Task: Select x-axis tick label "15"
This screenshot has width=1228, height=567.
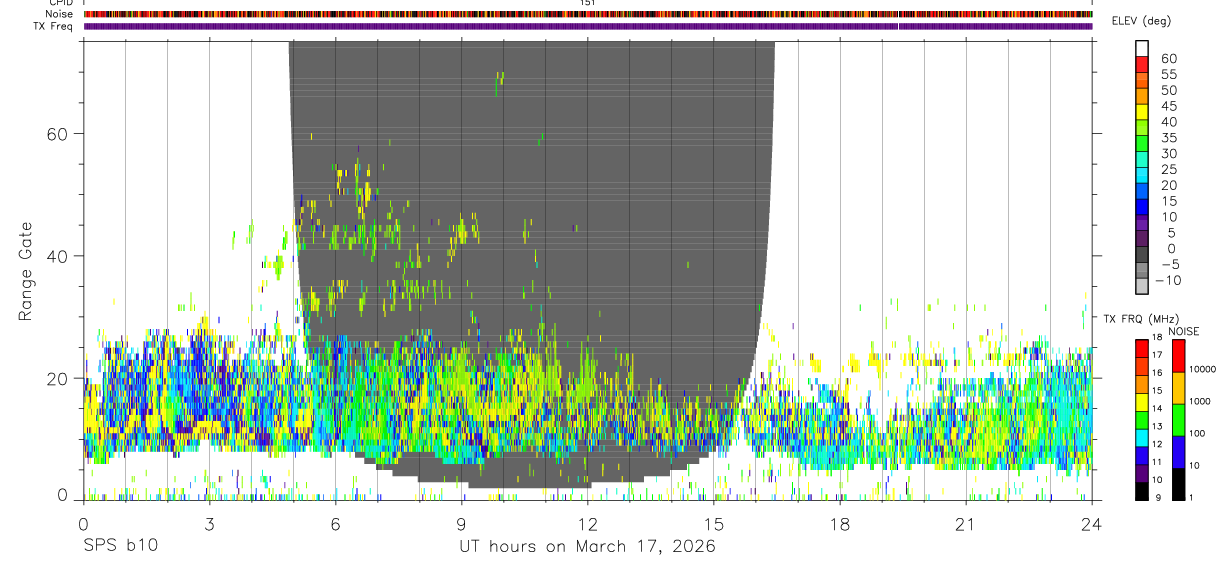Action: pyautogui.click(x=714, y=524)
